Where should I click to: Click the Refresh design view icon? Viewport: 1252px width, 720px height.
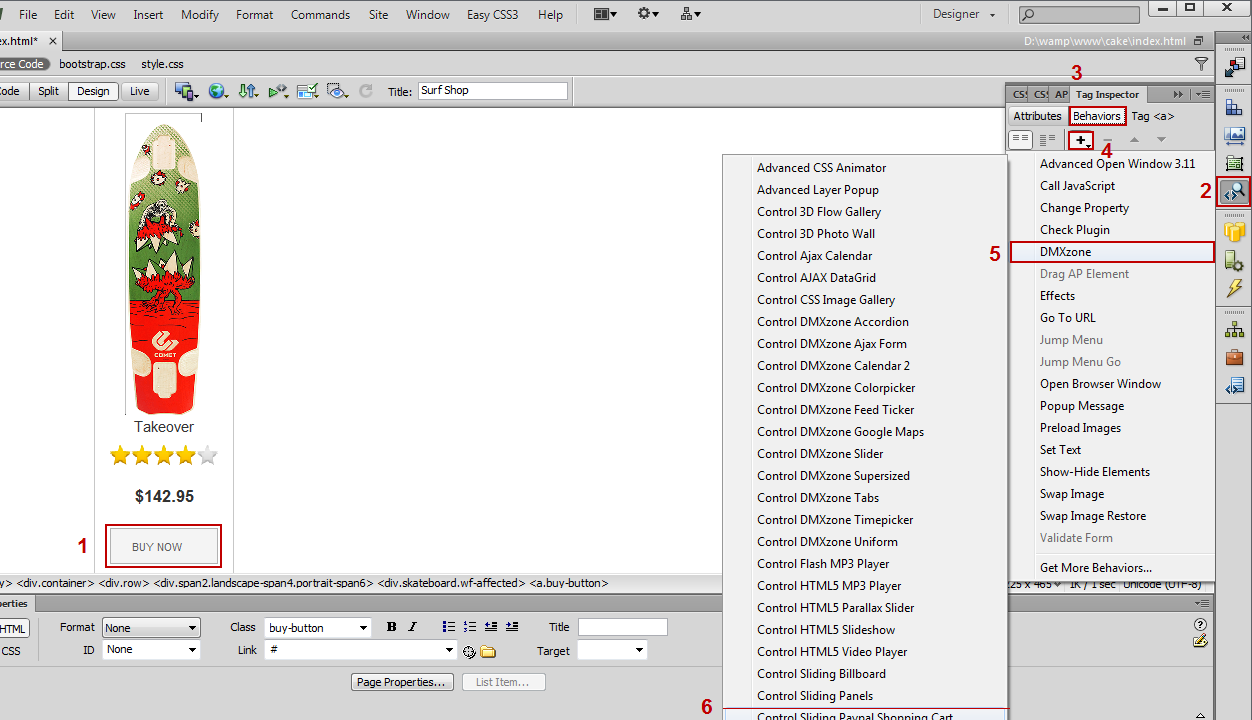(x=366, y=91)
